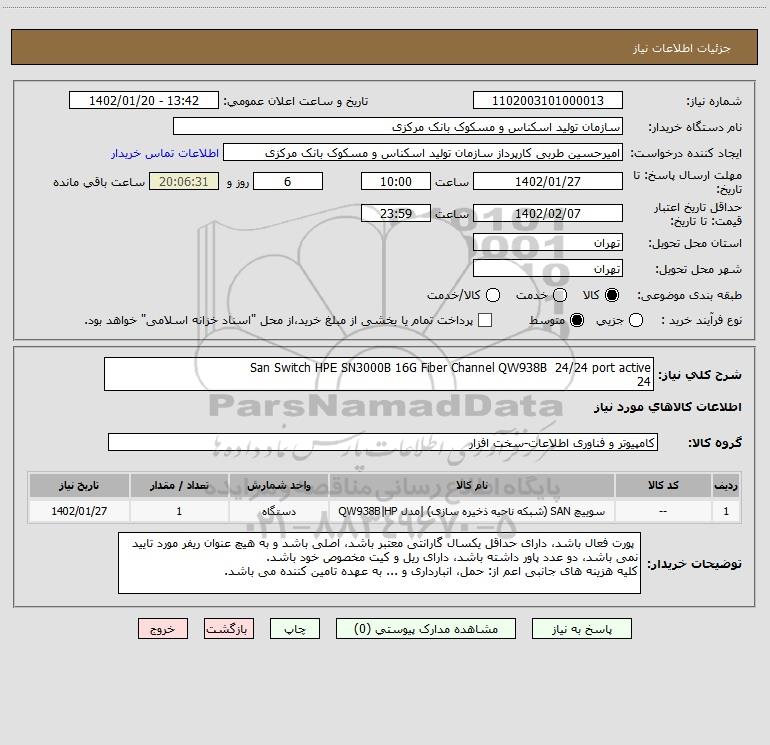The width and height of the screenshot is (770, 745).
Task: Click the buyer organization name field
Action: pyautogui.click(x=398, y=127)
